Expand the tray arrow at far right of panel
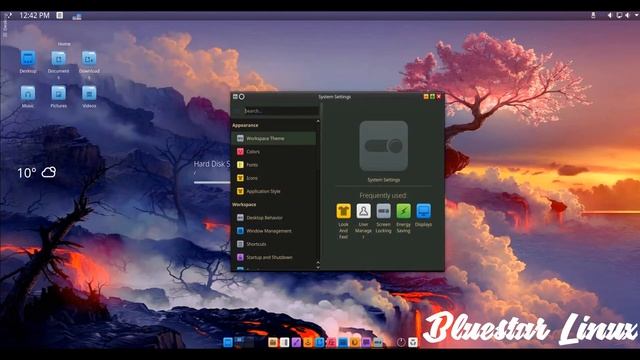The height and width of the screenshot is (360, 640). point(636,15)
